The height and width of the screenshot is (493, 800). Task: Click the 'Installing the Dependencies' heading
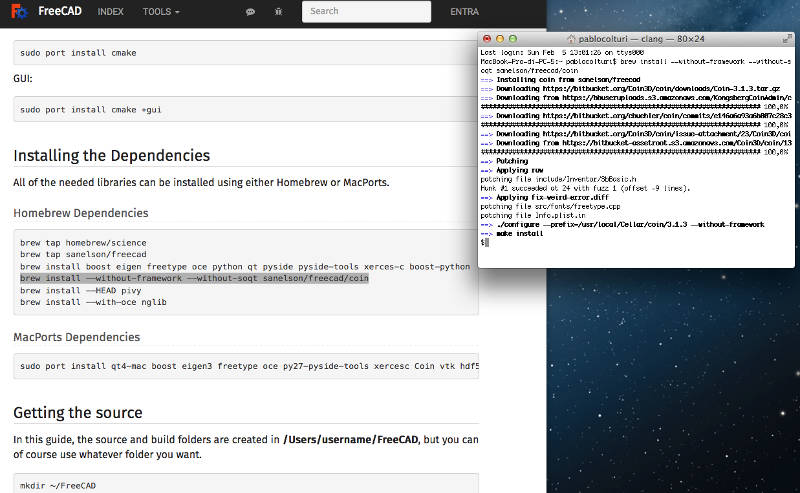pos(112,155)
